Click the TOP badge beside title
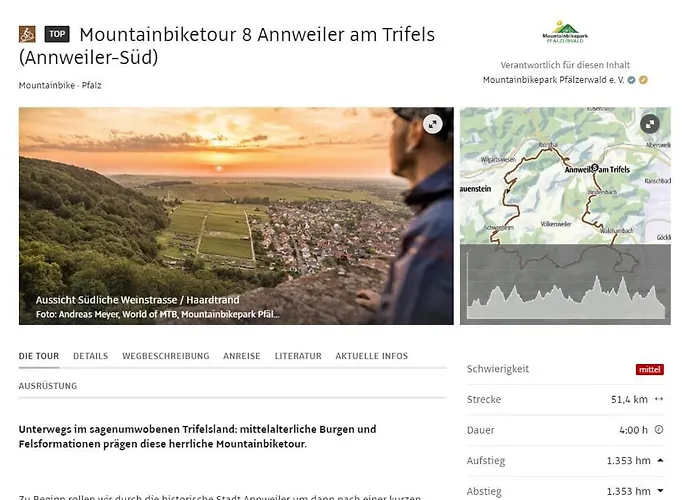Image resolution: width=700 pixels, height=500 pixels. (57, 34)
